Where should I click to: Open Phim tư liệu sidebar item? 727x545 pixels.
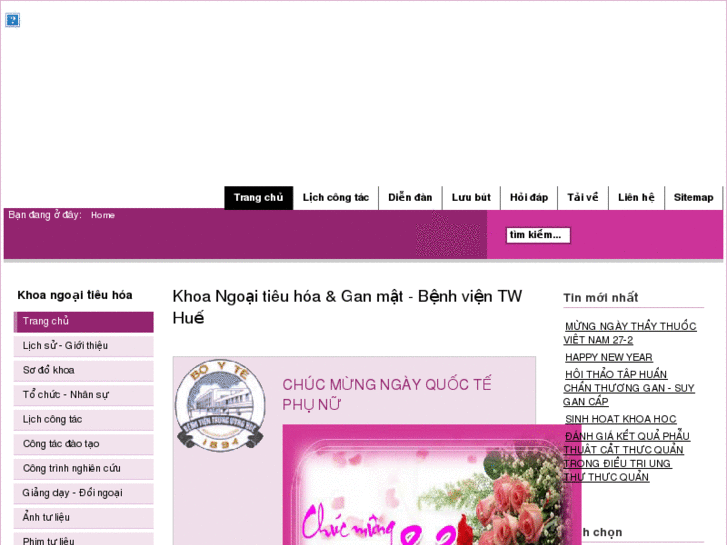tap(83, 540)
